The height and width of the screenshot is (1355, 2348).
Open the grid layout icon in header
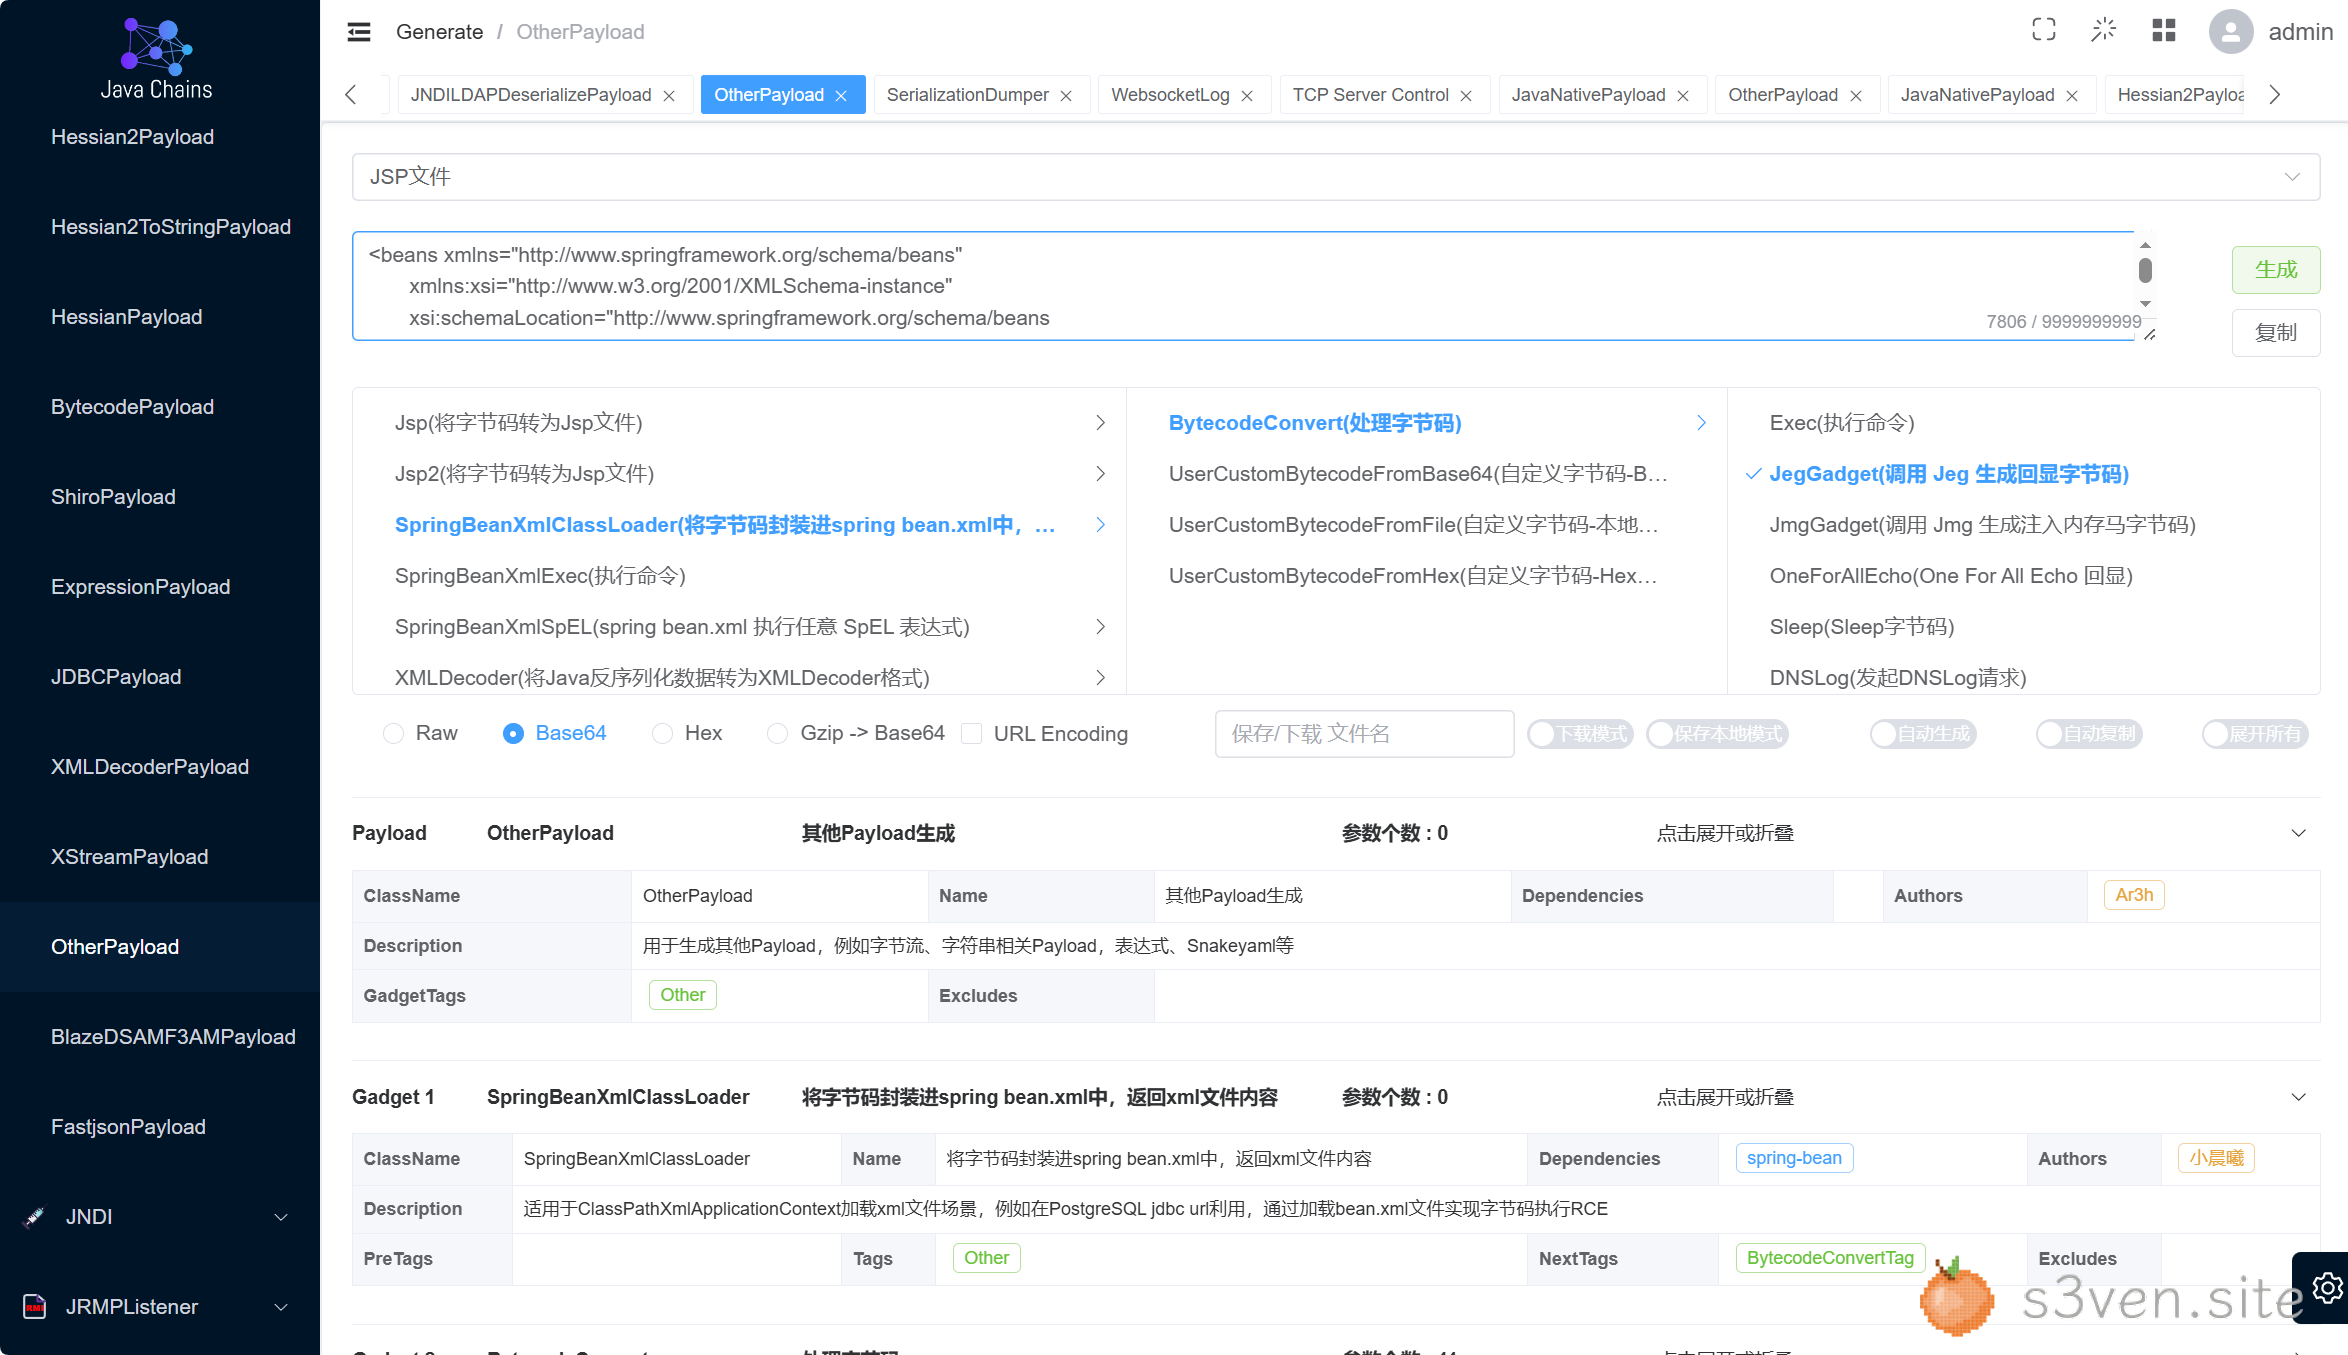pos(2164,30)
